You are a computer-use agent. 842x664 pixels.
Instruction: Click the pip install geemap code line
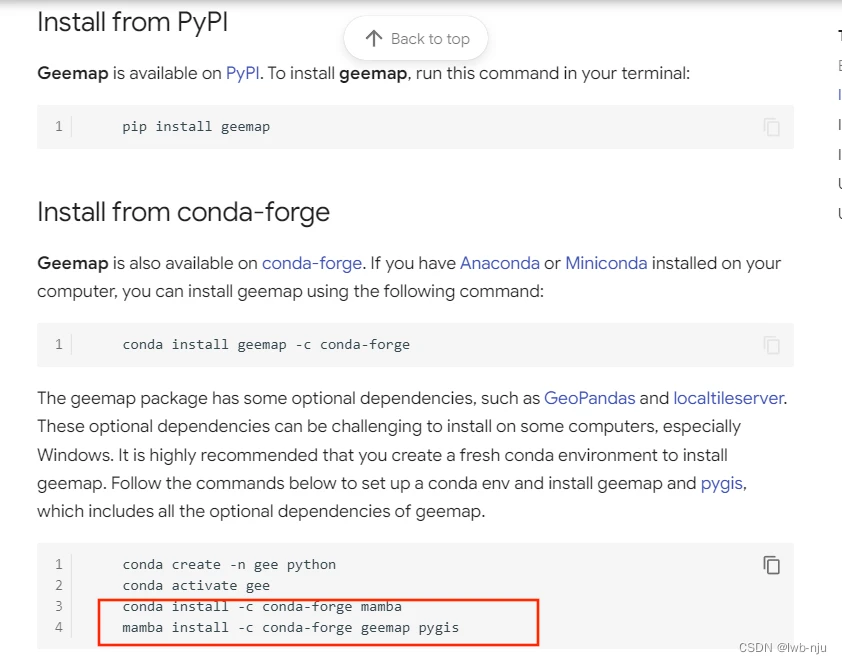tap(196, 127)
